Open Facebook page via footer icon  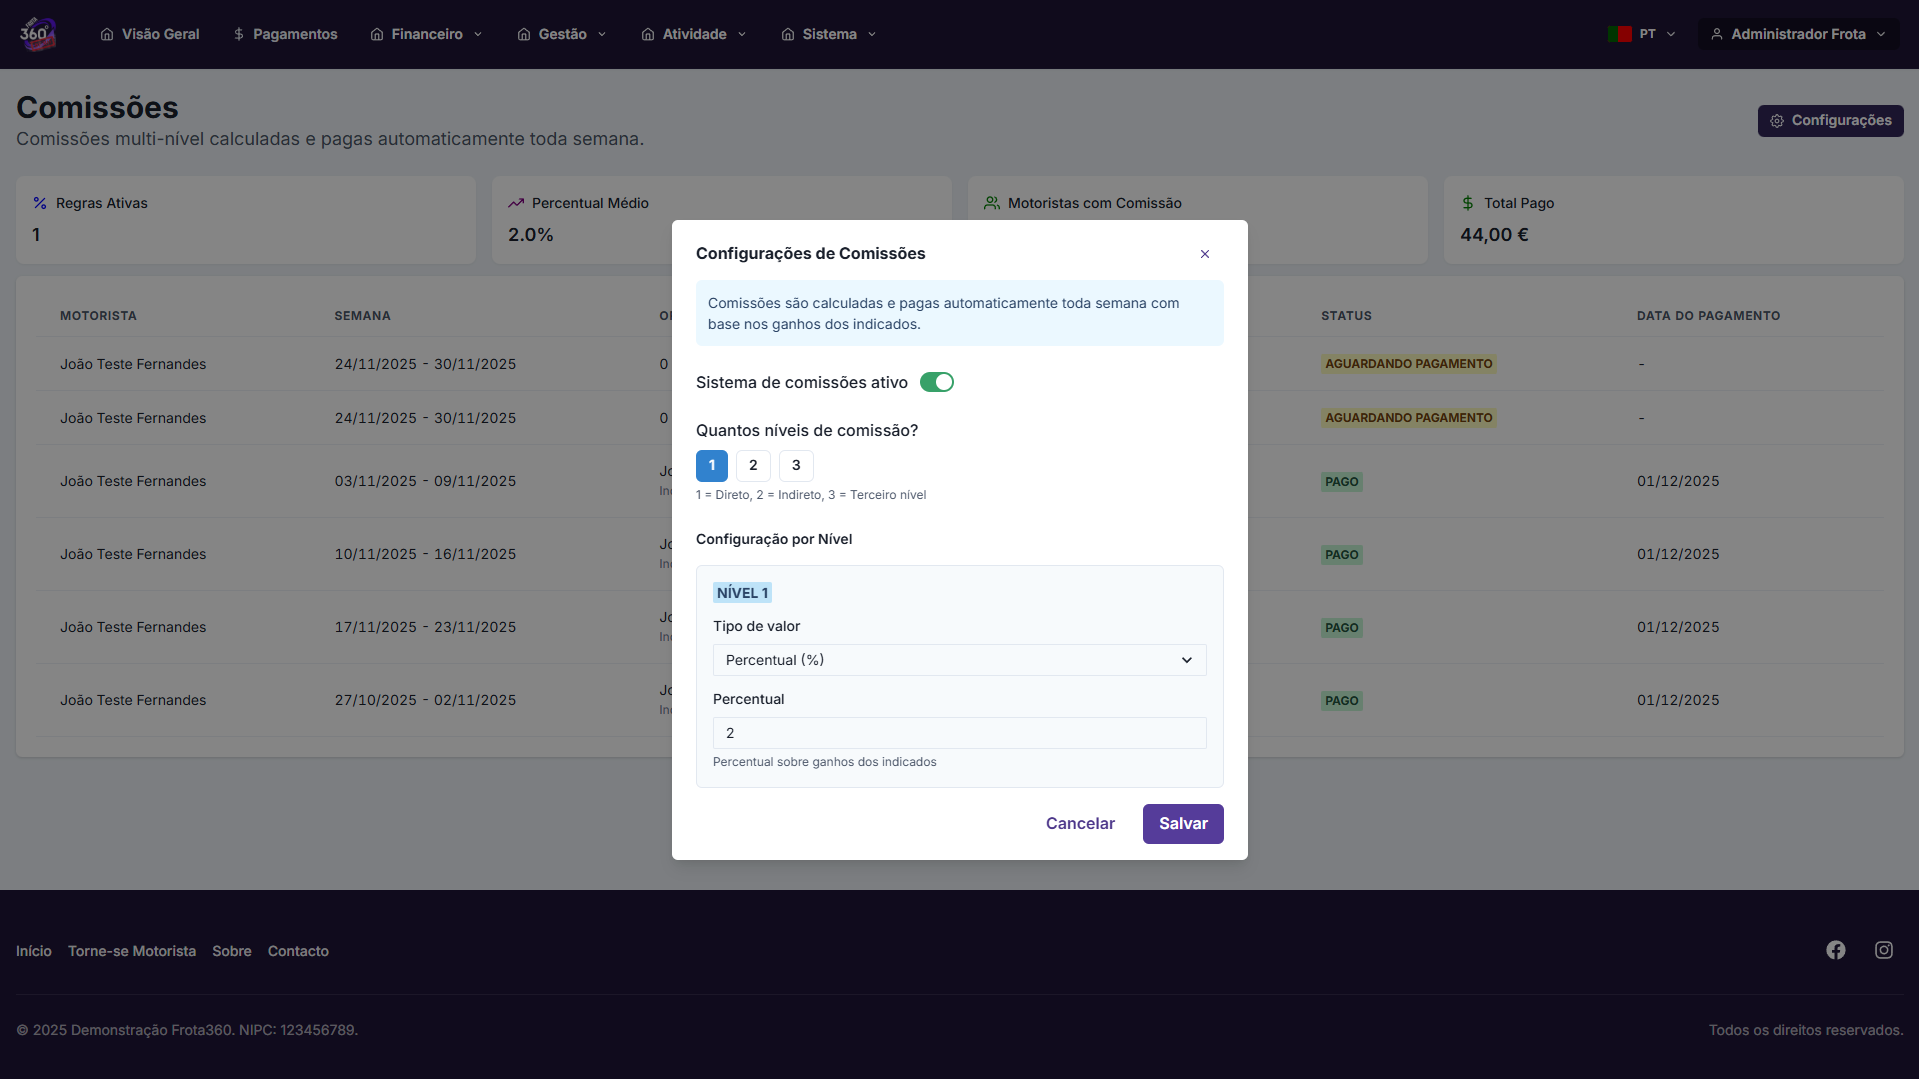[x=1835, y=950]
